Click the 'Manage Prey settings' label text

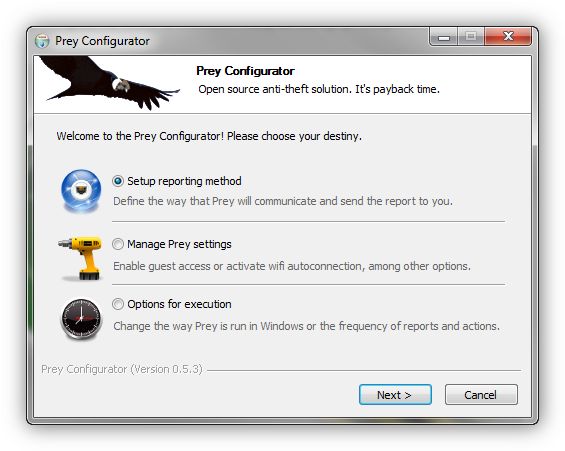(x=179, y=244)
